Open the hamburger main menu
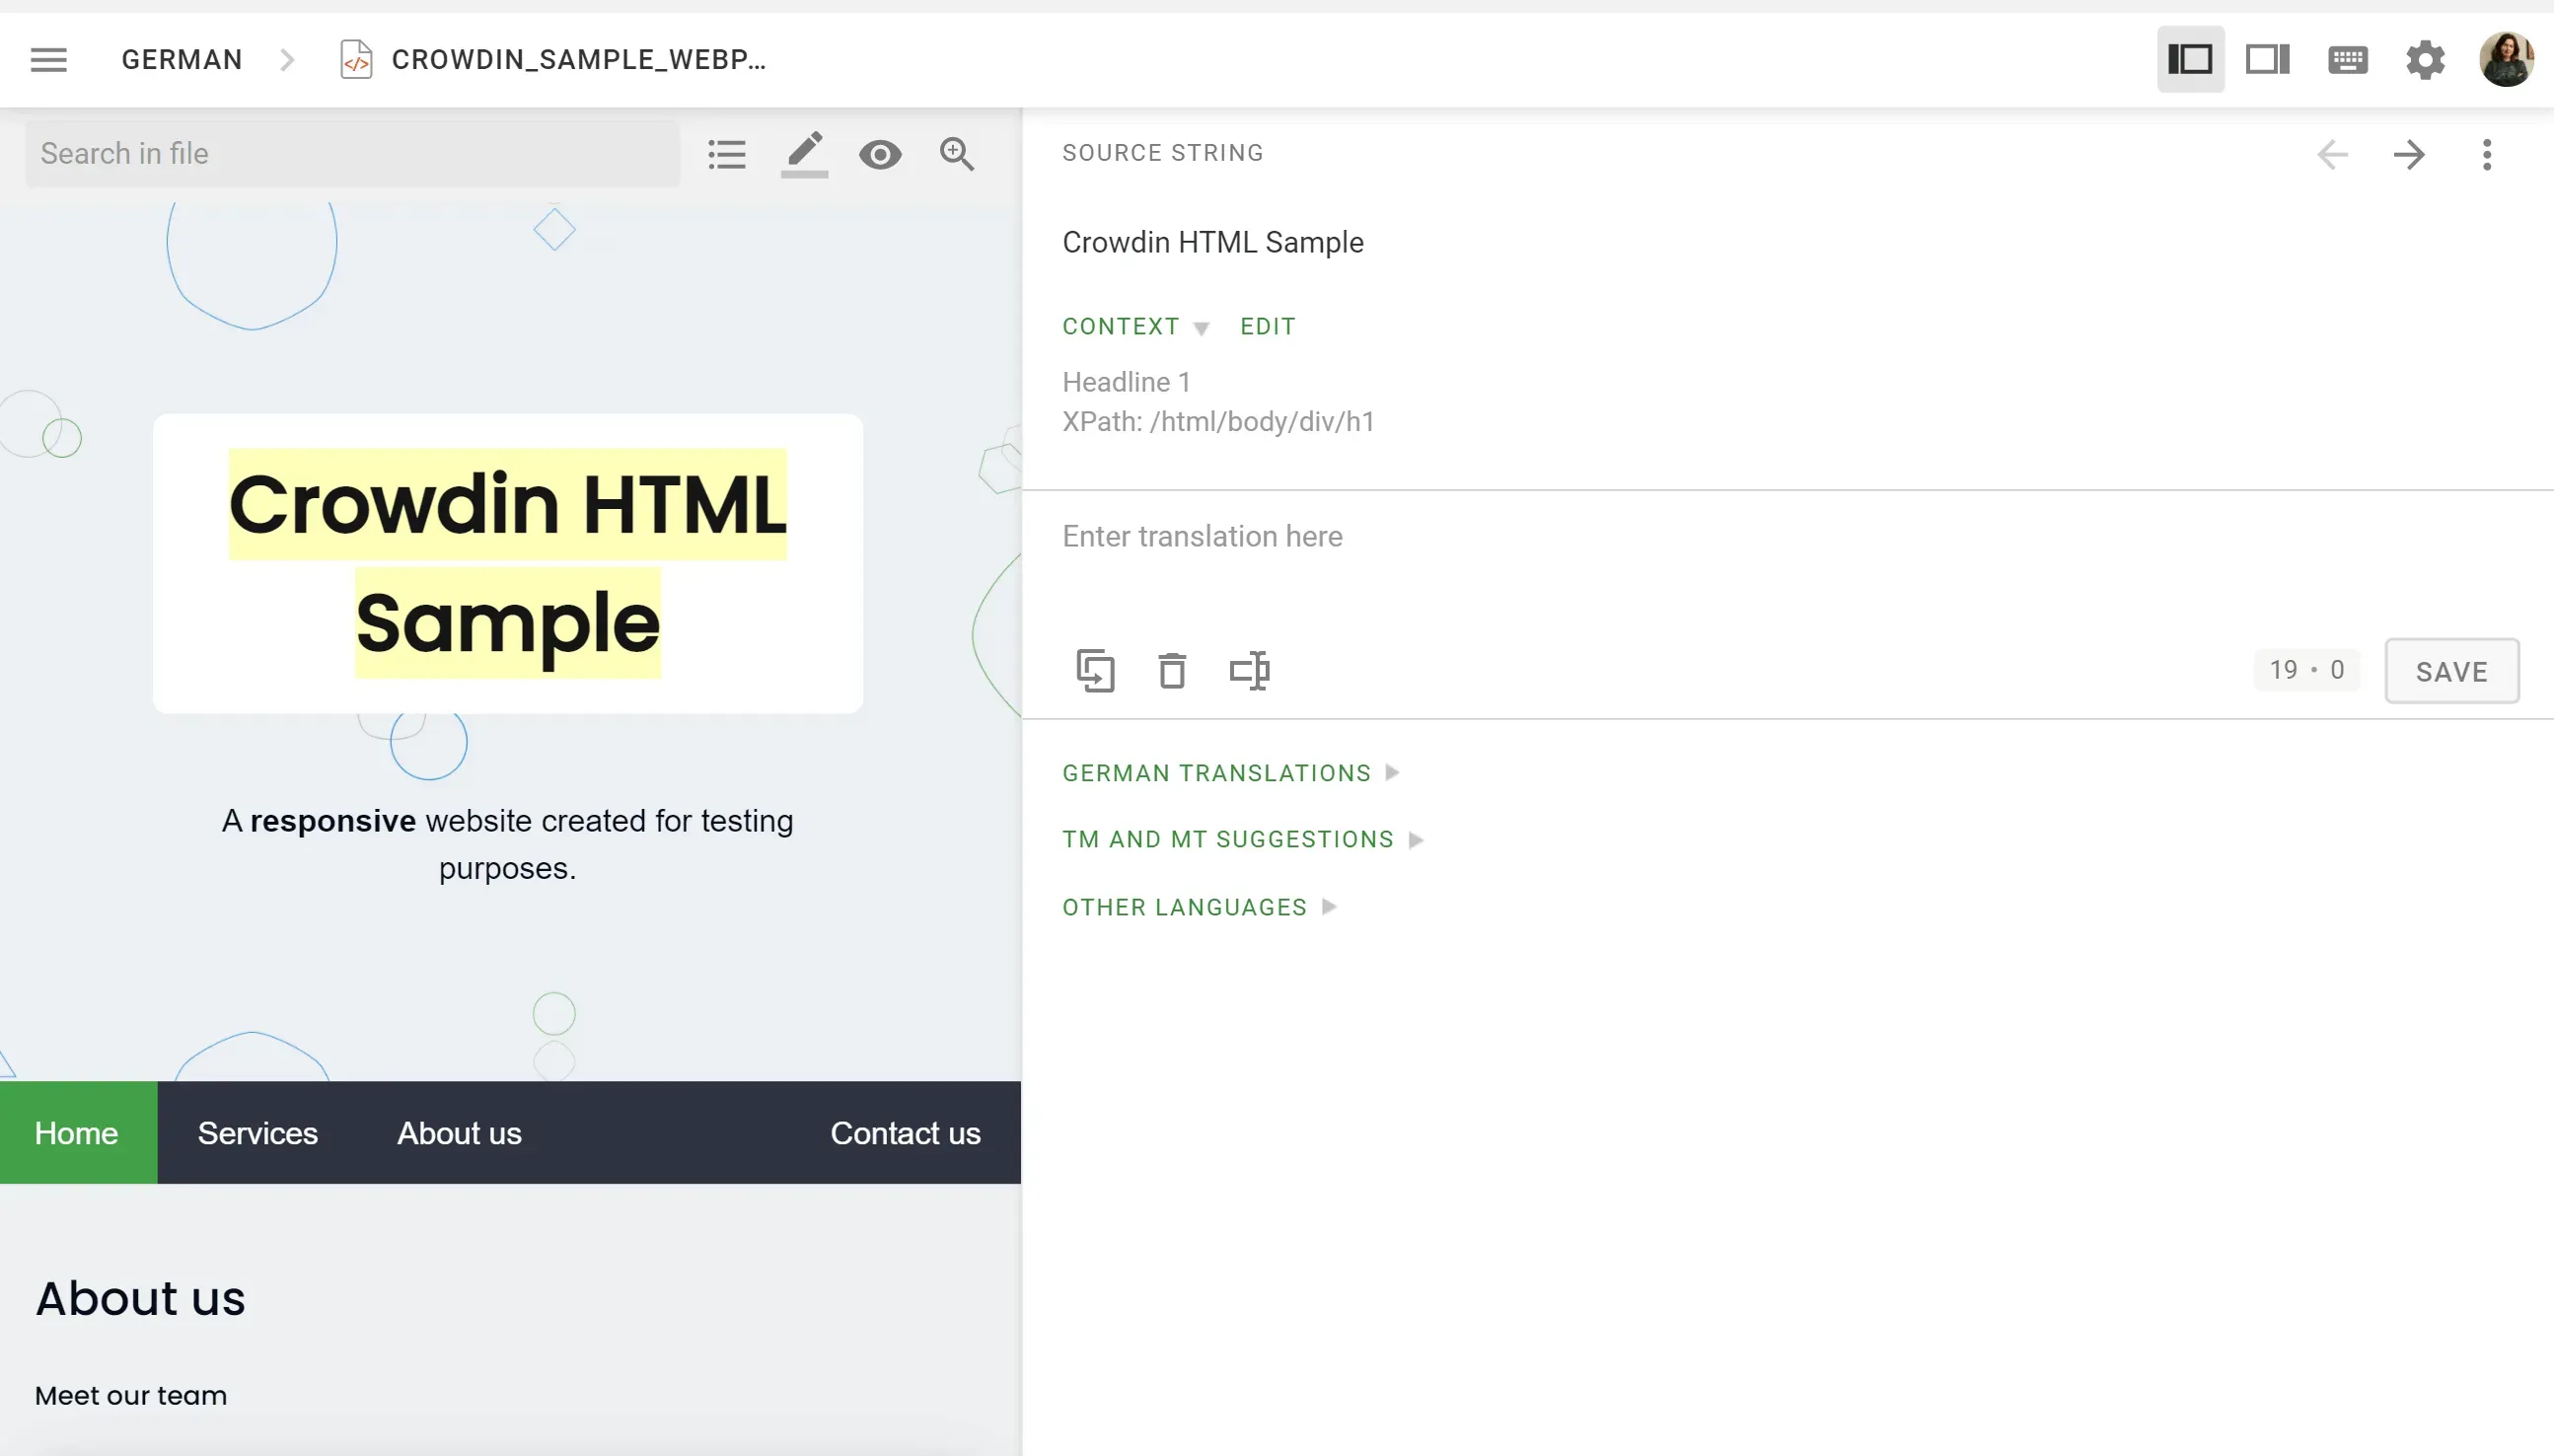This screenshot has width=2554, height=1456. [x=48, y=59]
